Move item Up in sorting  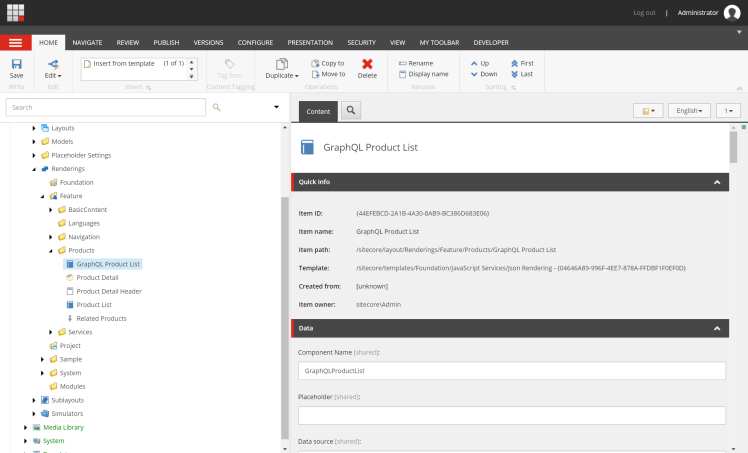click(x=479, y=63)
